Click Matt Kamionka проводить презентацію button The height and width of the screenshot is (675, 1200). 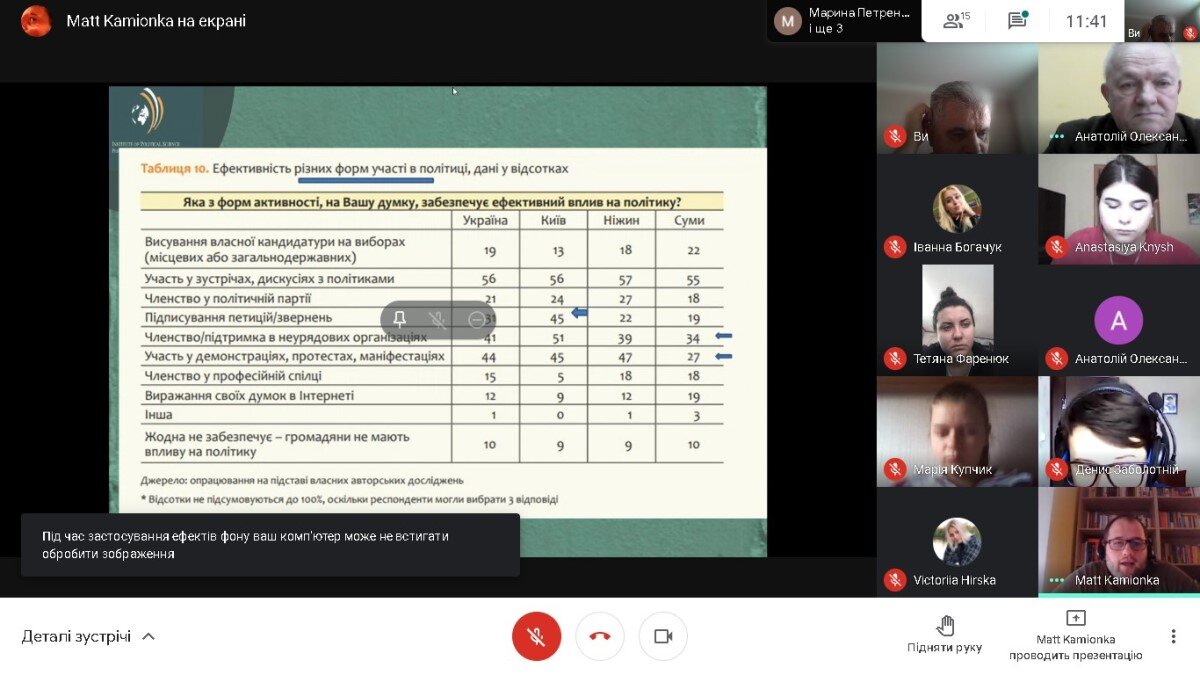1075,636
